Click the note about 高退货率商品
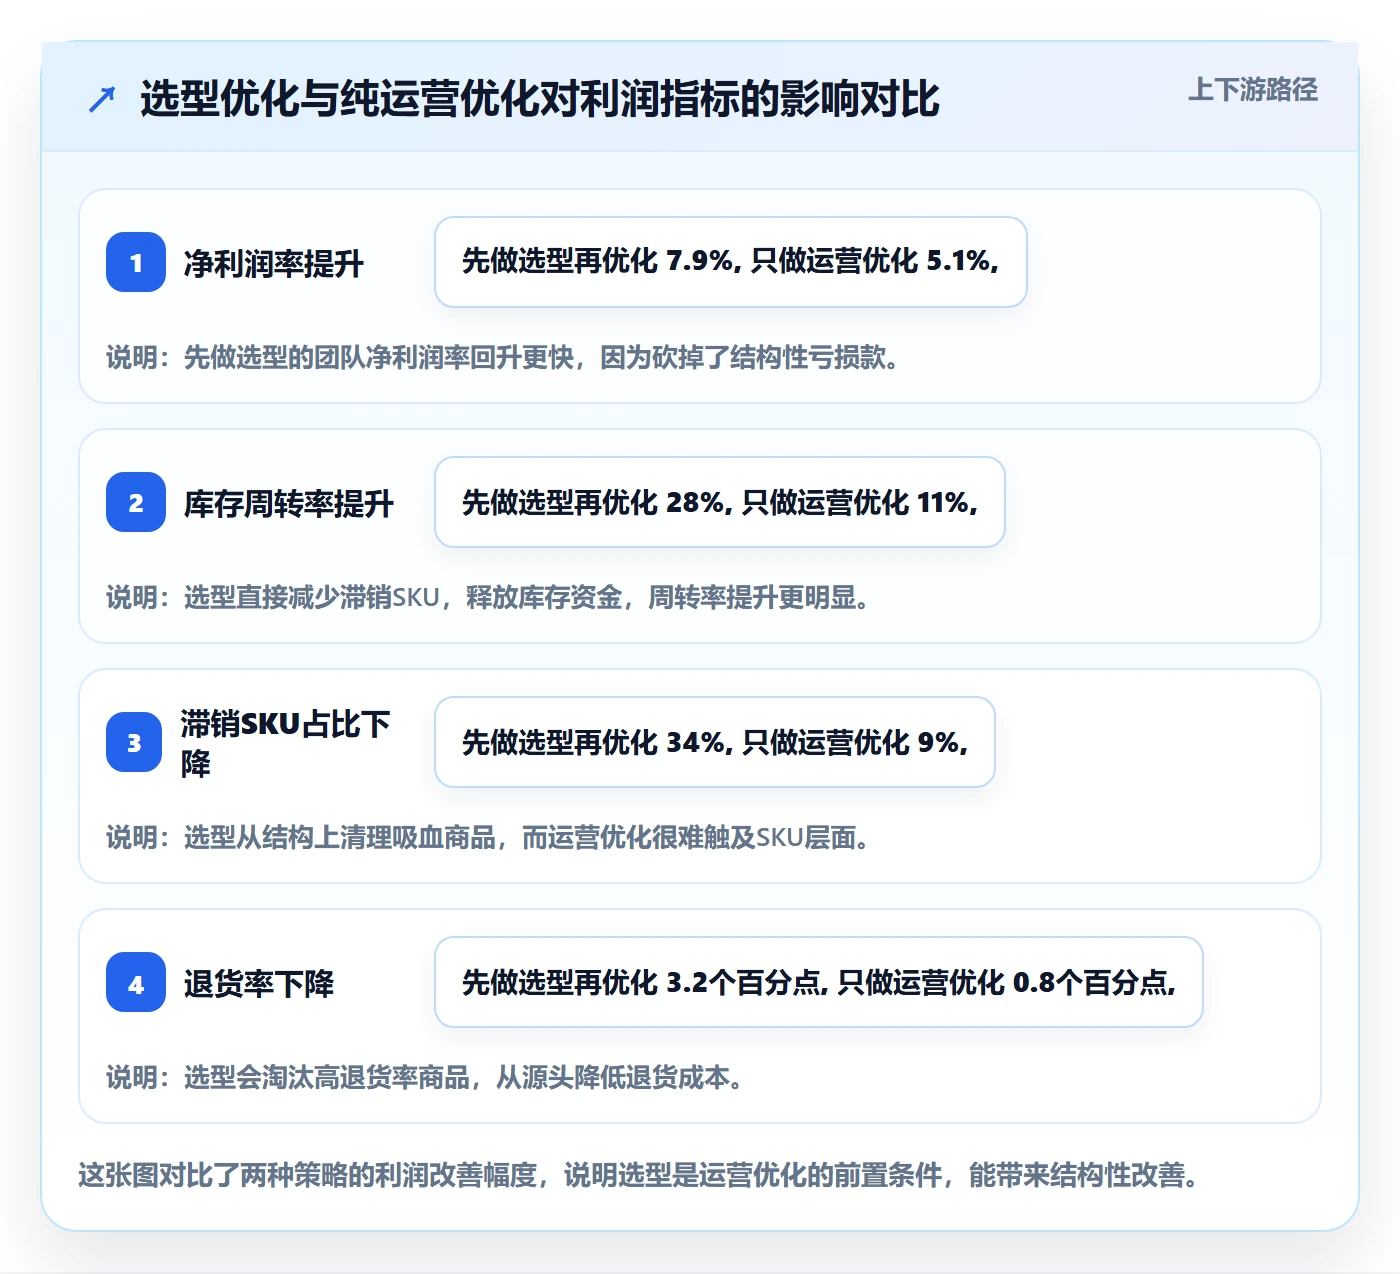 pyautogui.click(x=425, y=1077)
